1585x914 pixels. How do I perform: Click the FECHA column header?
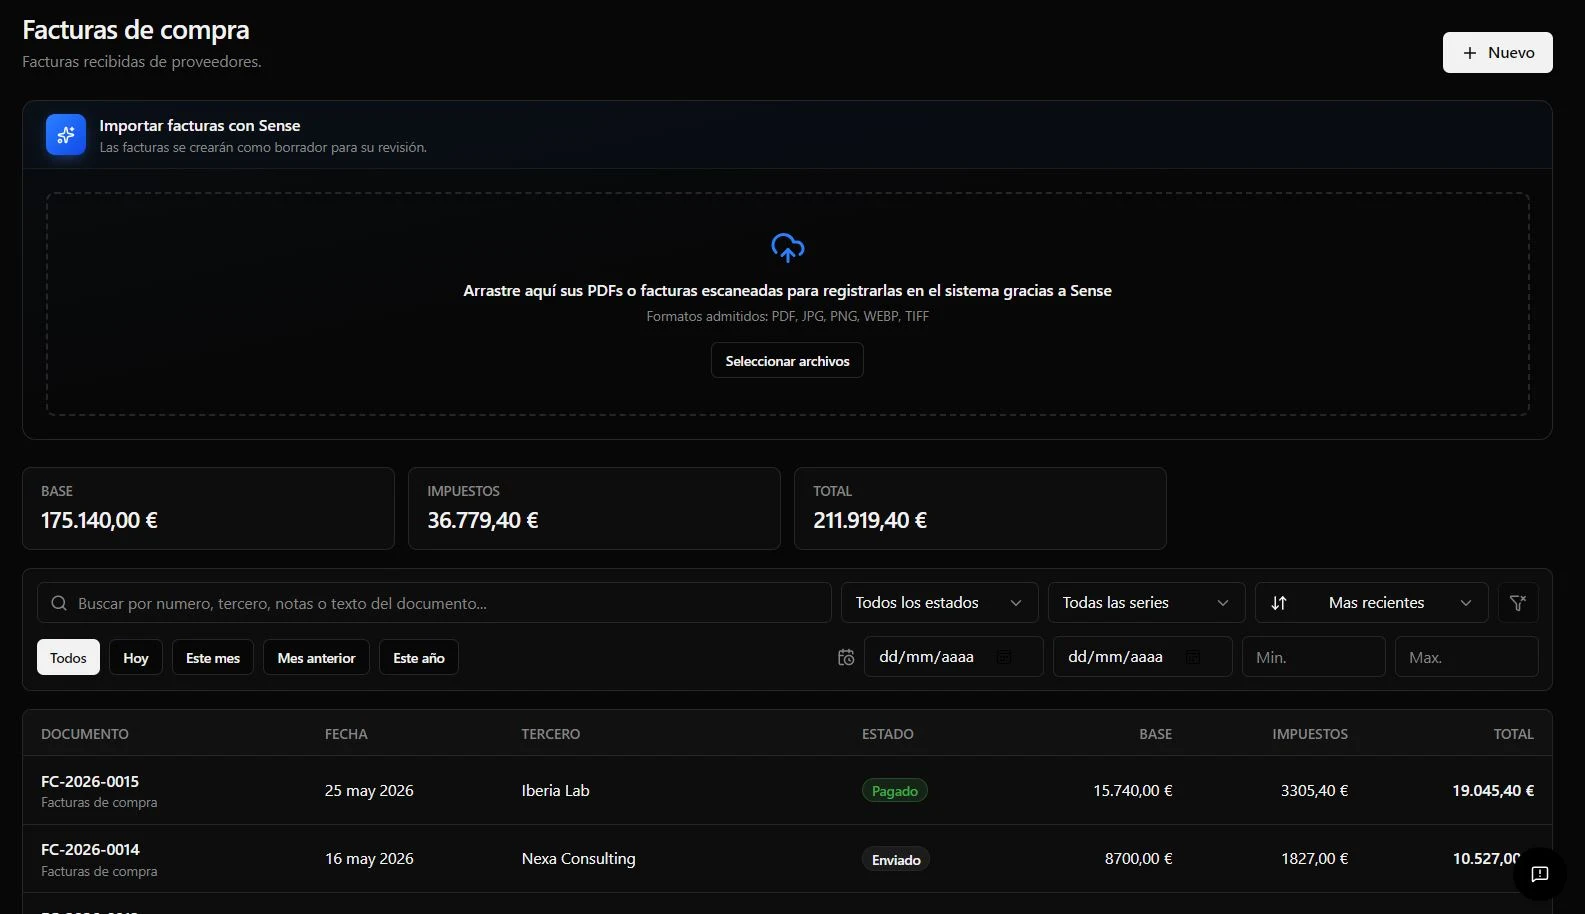(346, 734)
